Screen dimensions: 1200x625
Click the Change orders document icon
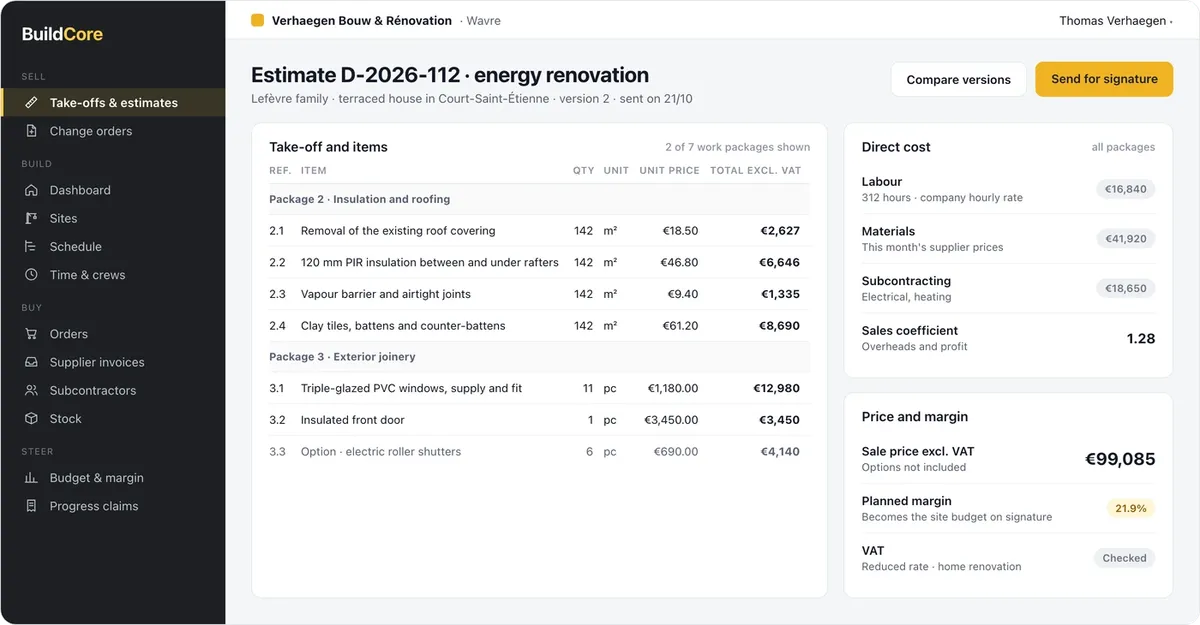point(31,131)
